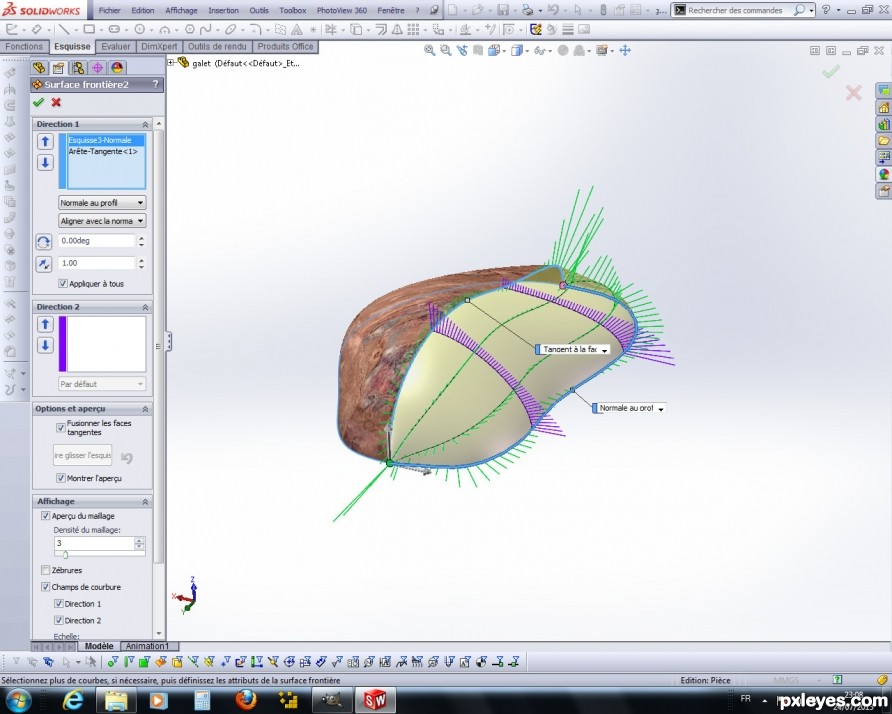Switch to the Animation1 tab
The width and height of the screenshot is (892, 714).
pos(147,646)
